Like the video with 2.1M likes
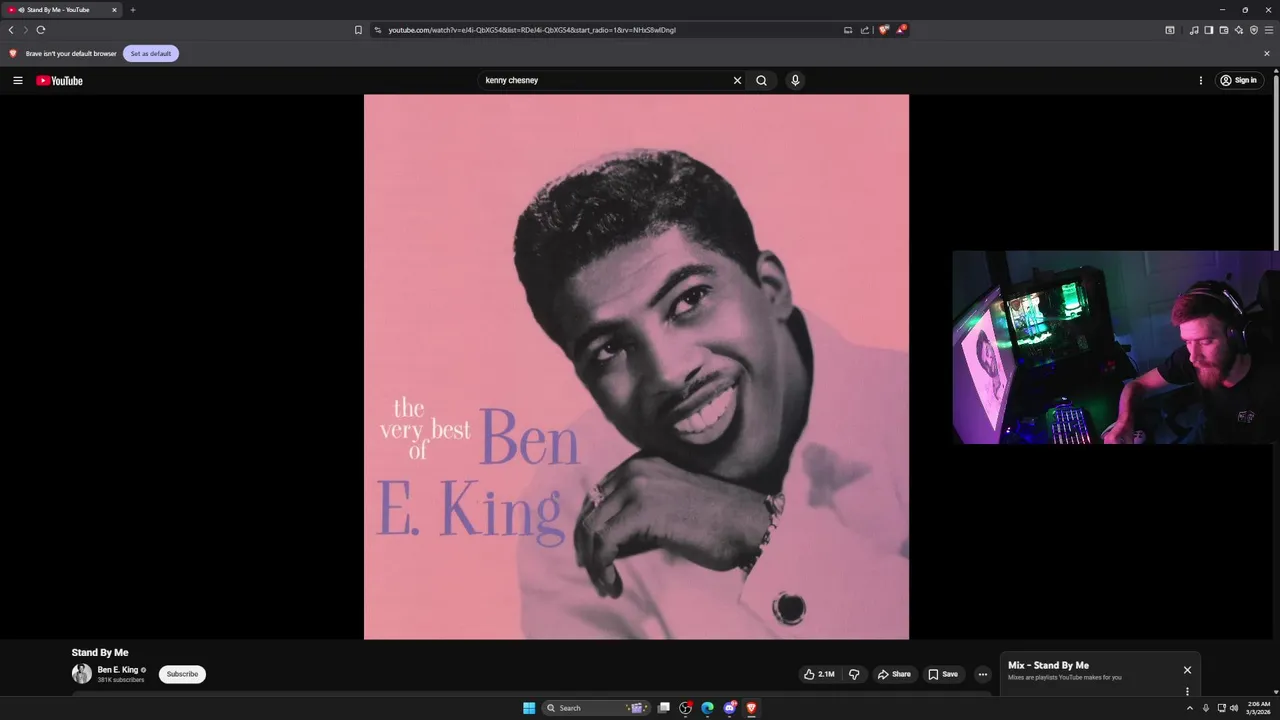Viewport: 1280px width, 720px height. pyautogui.click(x=819, y=674)
